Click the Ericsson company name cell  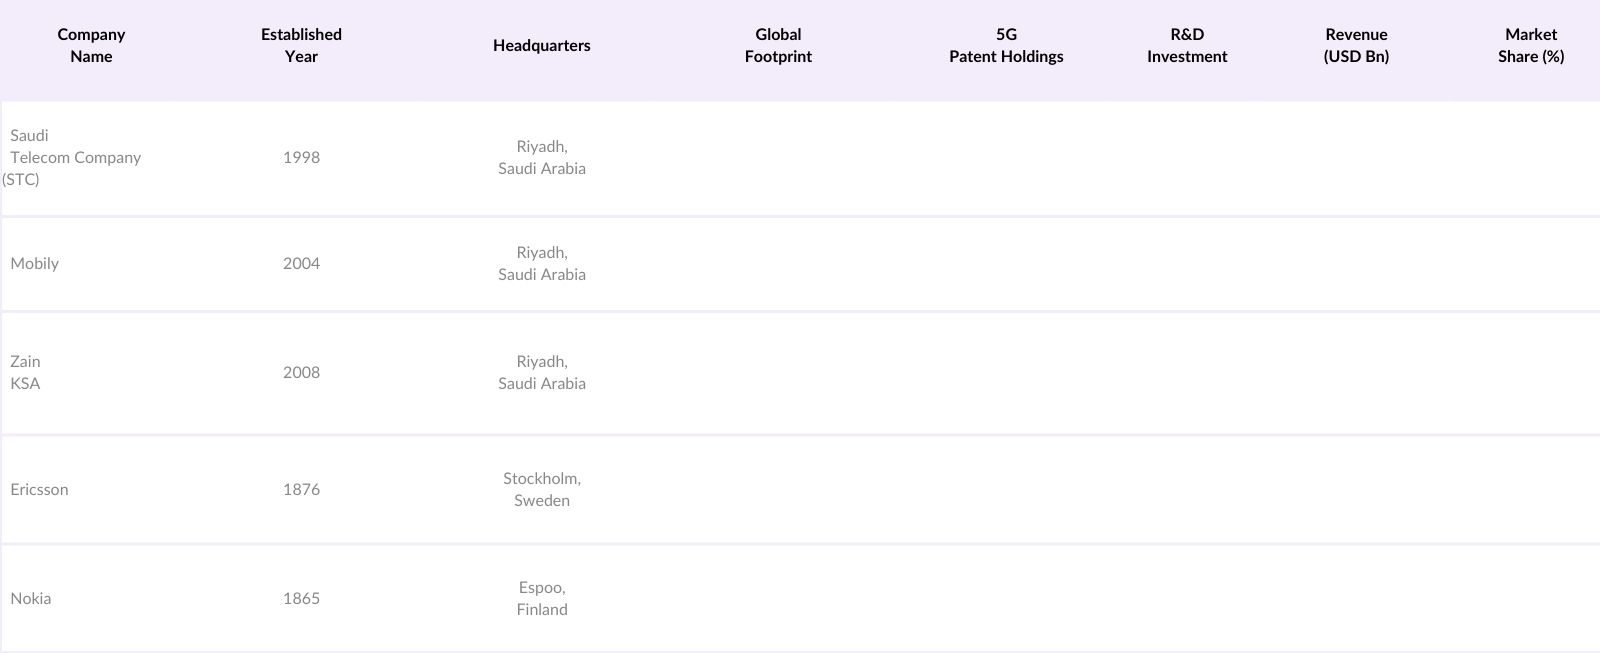click(x=40, y=490)
